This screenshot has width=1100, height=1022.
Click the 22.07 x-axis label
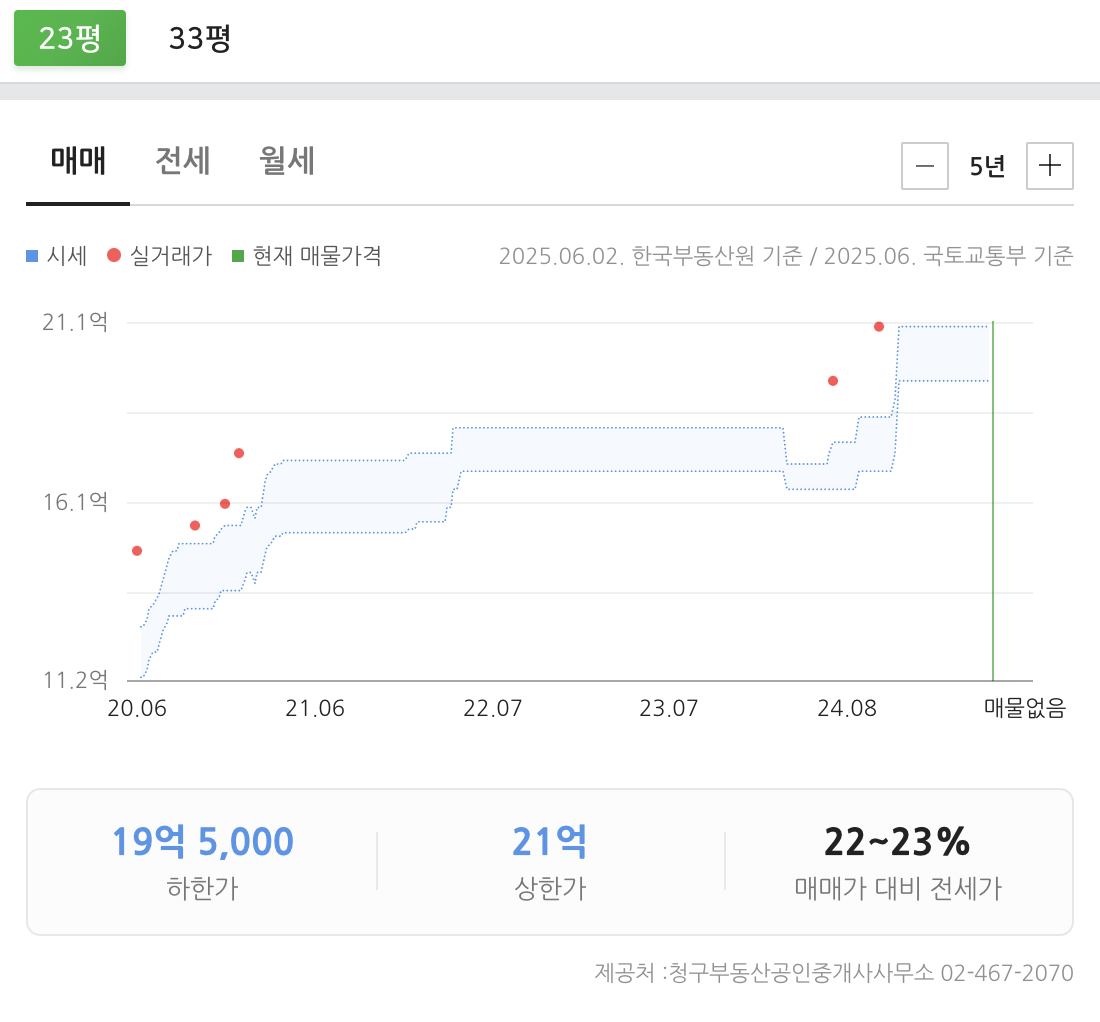492,708
